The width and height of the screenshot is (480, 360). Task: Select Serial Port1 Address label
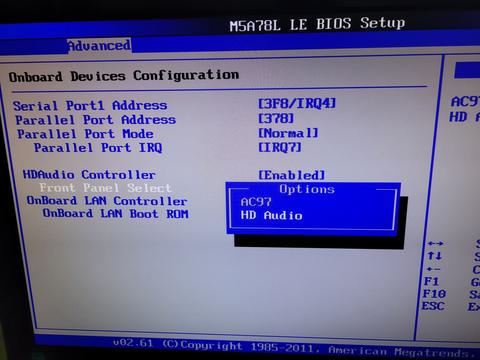click(90, 106)
